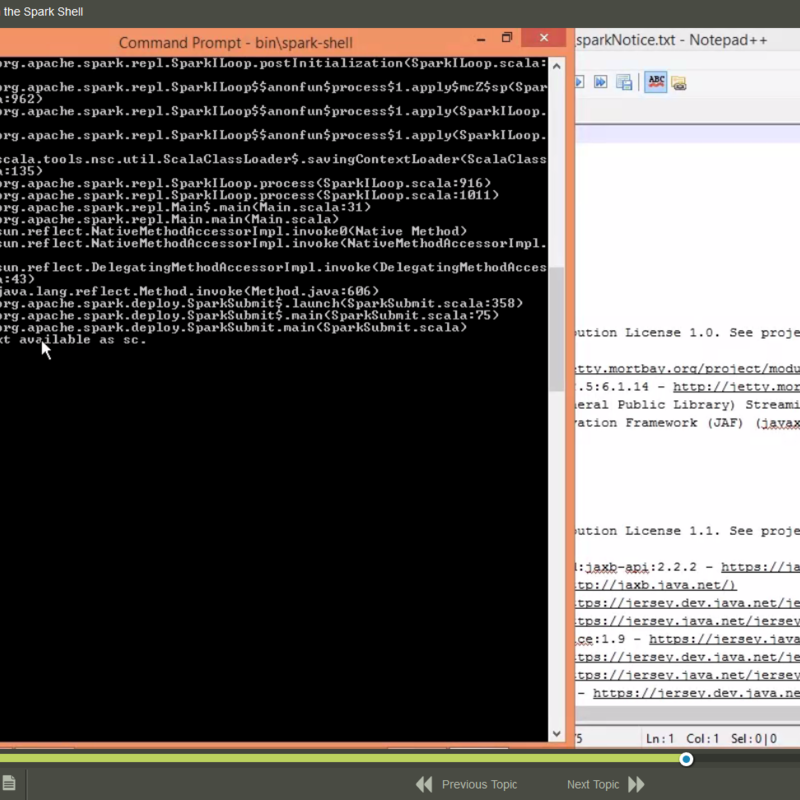The height and width of the screenshot is (800, 800).
Task: Click the sparkNotice.txt - Notepad++ title
Action: tap(671, 40)
